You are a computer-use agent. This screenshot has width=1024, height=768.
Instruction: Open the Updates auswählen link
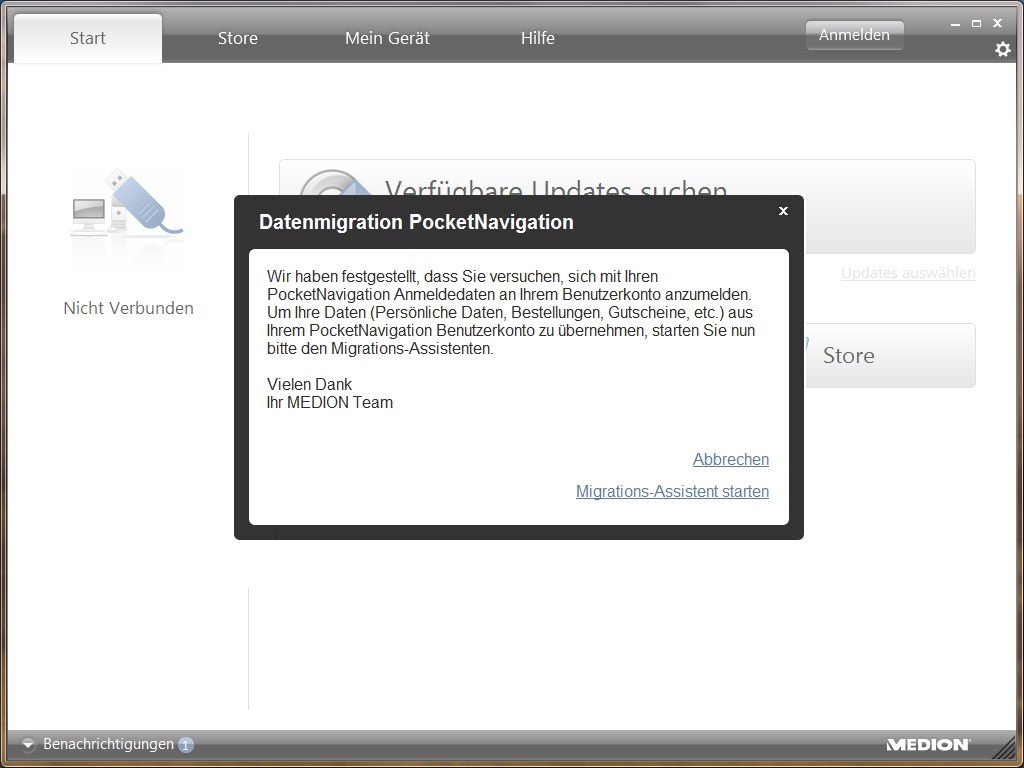pos(907,273)
